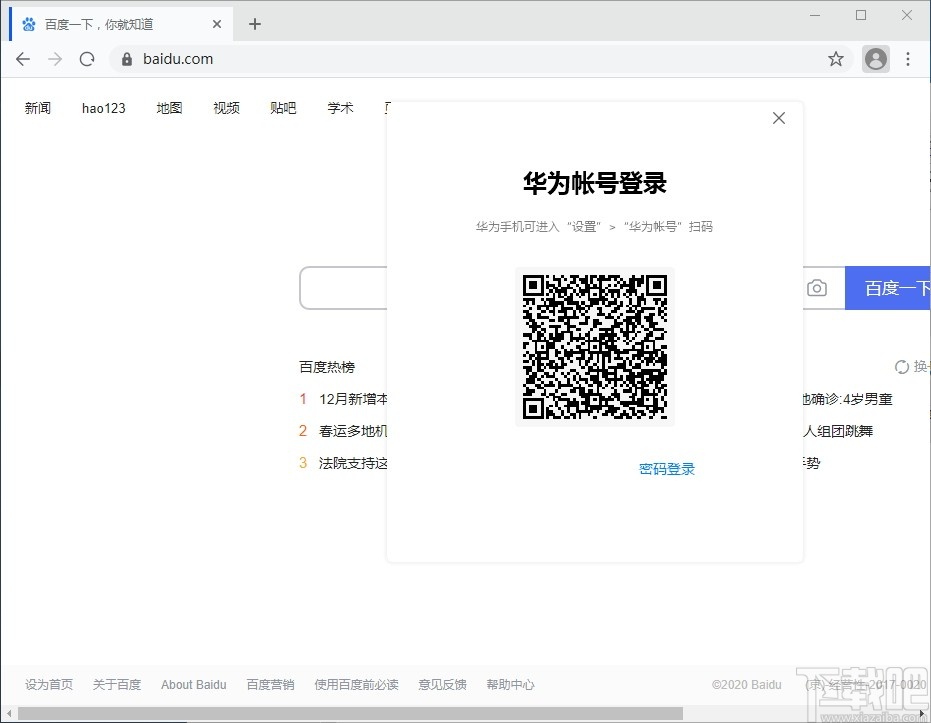Click the 换一换 refresh icon beside hot list

click(x=903, y=367)
